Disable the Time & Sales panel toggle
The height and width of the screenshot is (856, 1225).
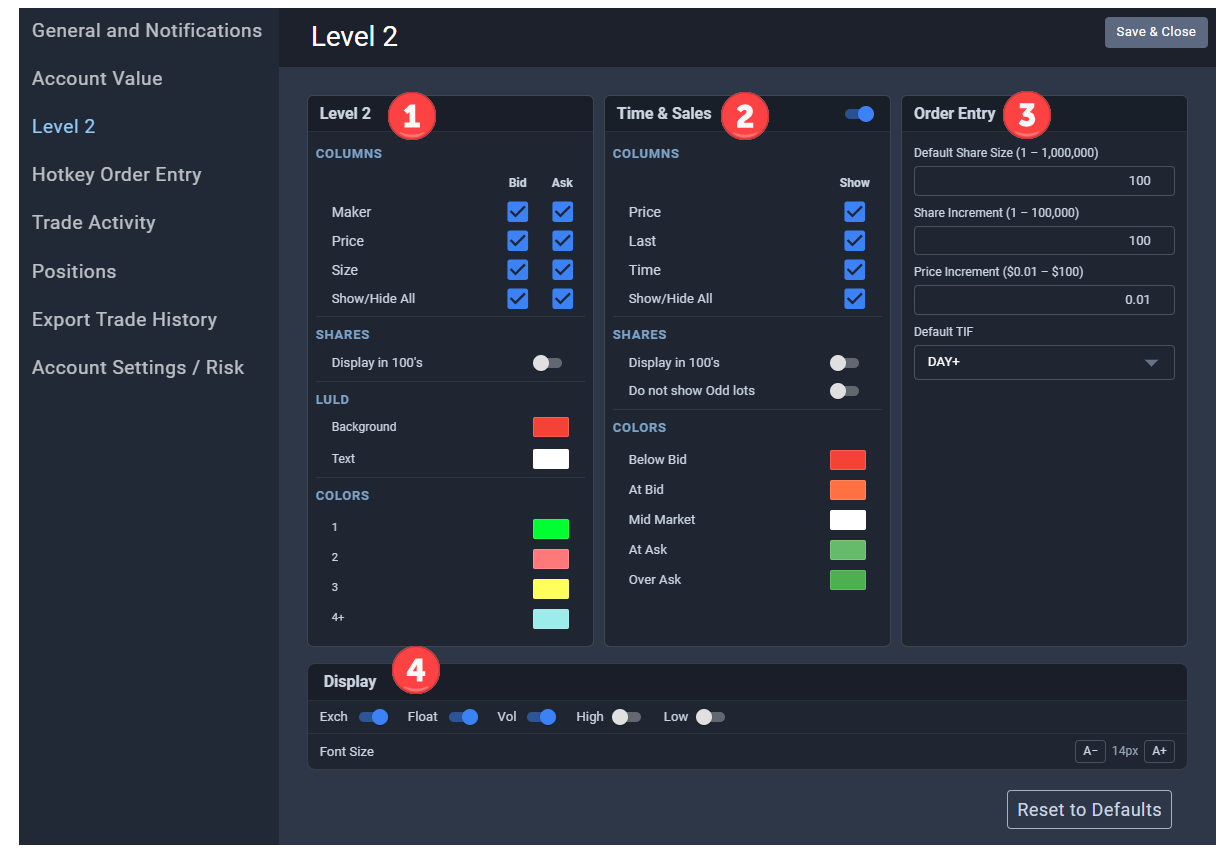(x=860, y=114)
